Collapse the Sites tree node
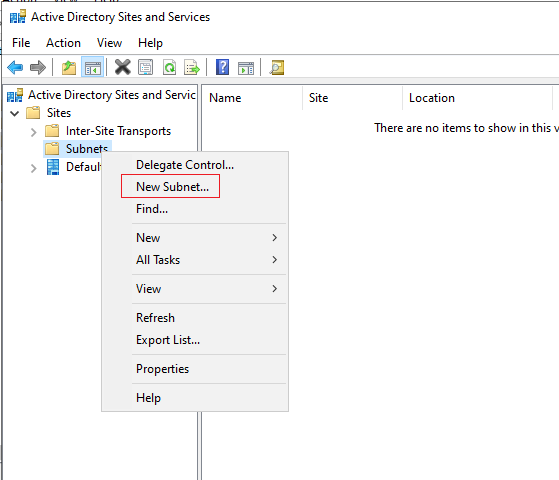 pyautogui.click(x=15, y=113)
